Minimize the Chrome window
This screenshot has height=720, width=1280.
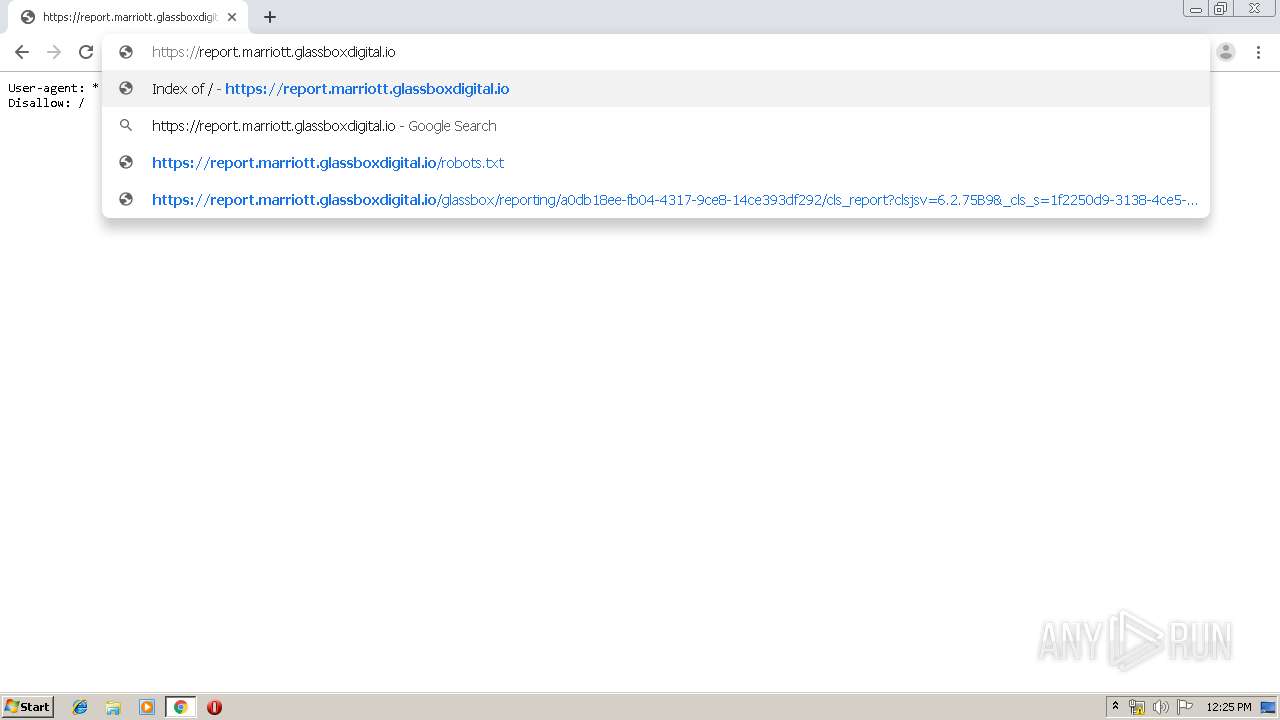coord(1196,9)
